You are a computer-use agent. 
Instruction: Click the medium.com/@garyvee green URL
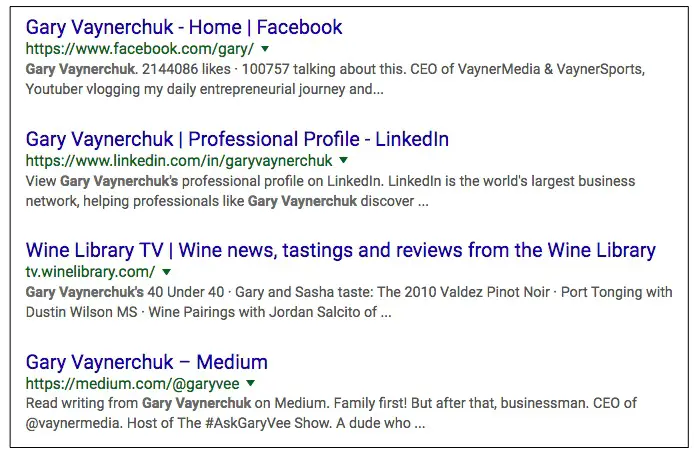pyautogui.click(x=132, y=383)
